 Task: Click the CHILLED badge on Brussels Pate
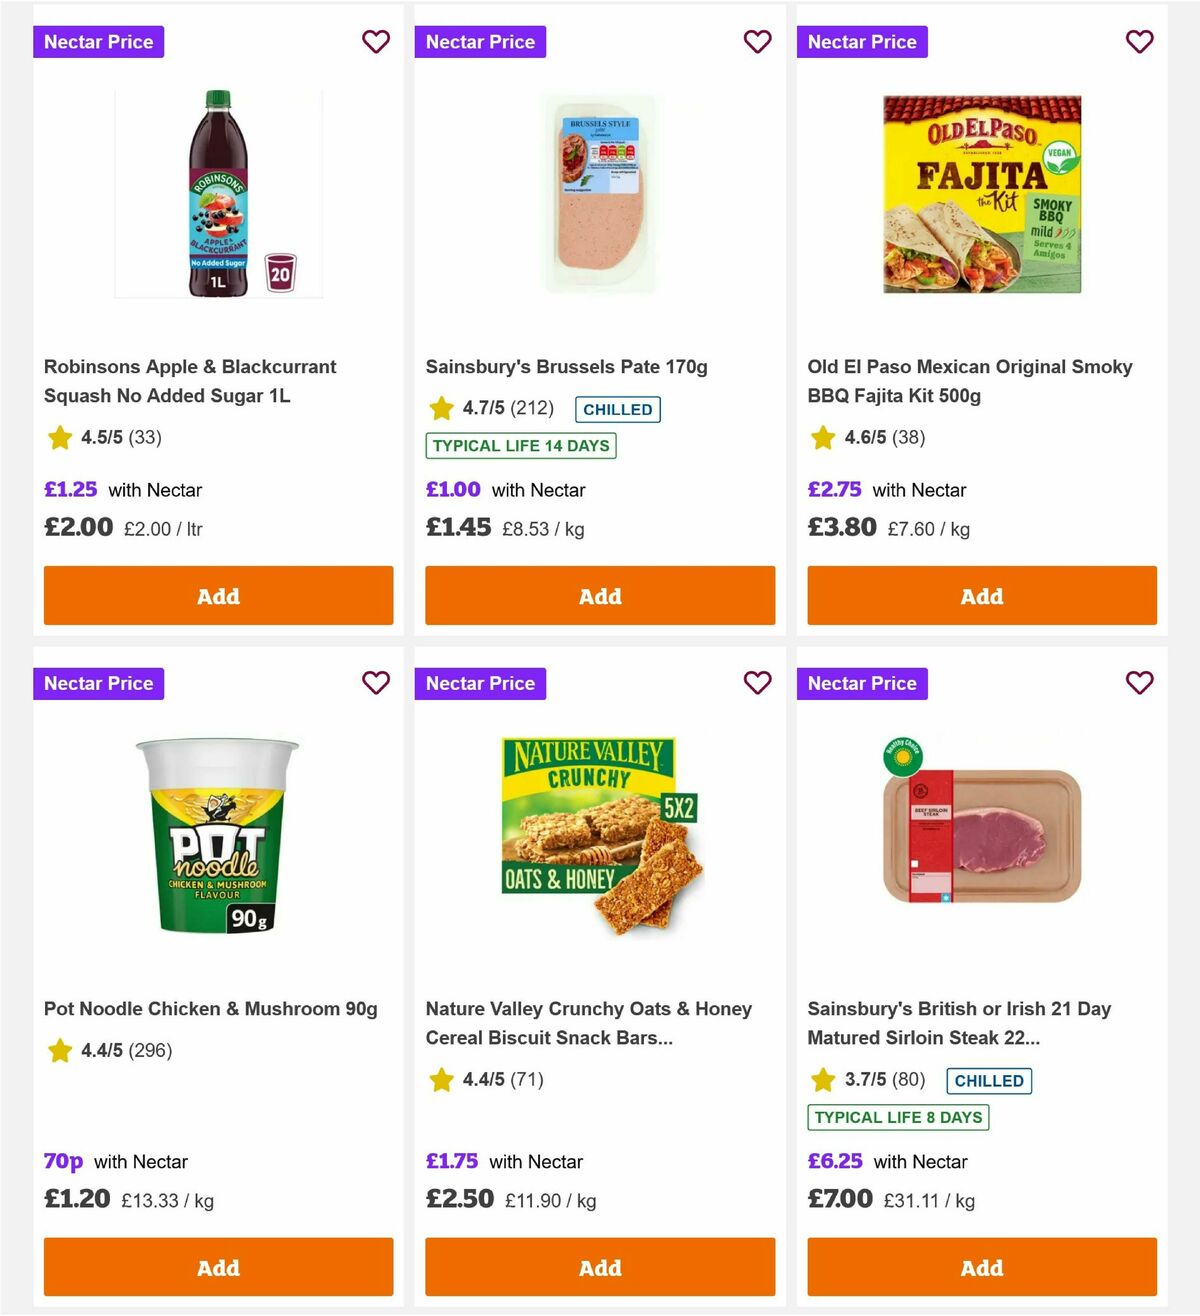coord(617,409)
